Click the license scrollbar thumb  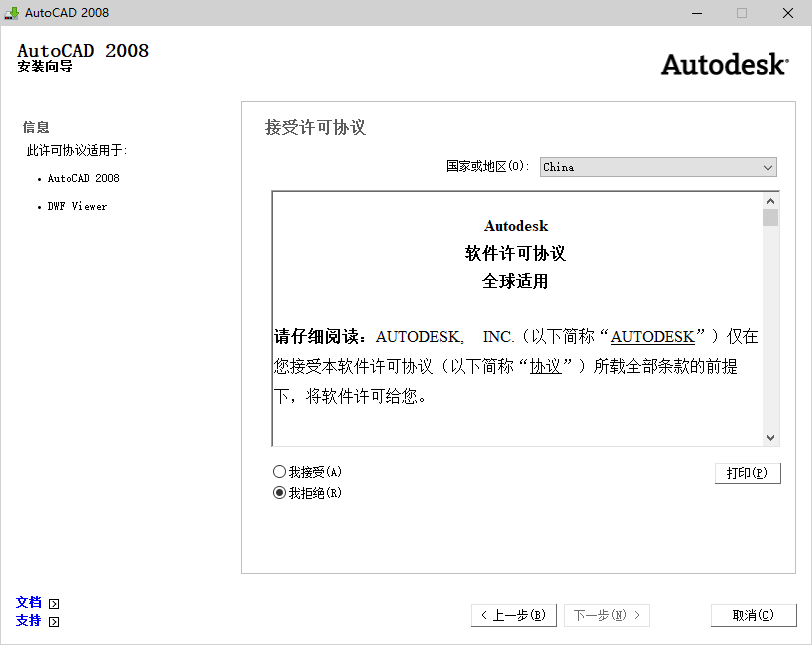coord(771,215)
